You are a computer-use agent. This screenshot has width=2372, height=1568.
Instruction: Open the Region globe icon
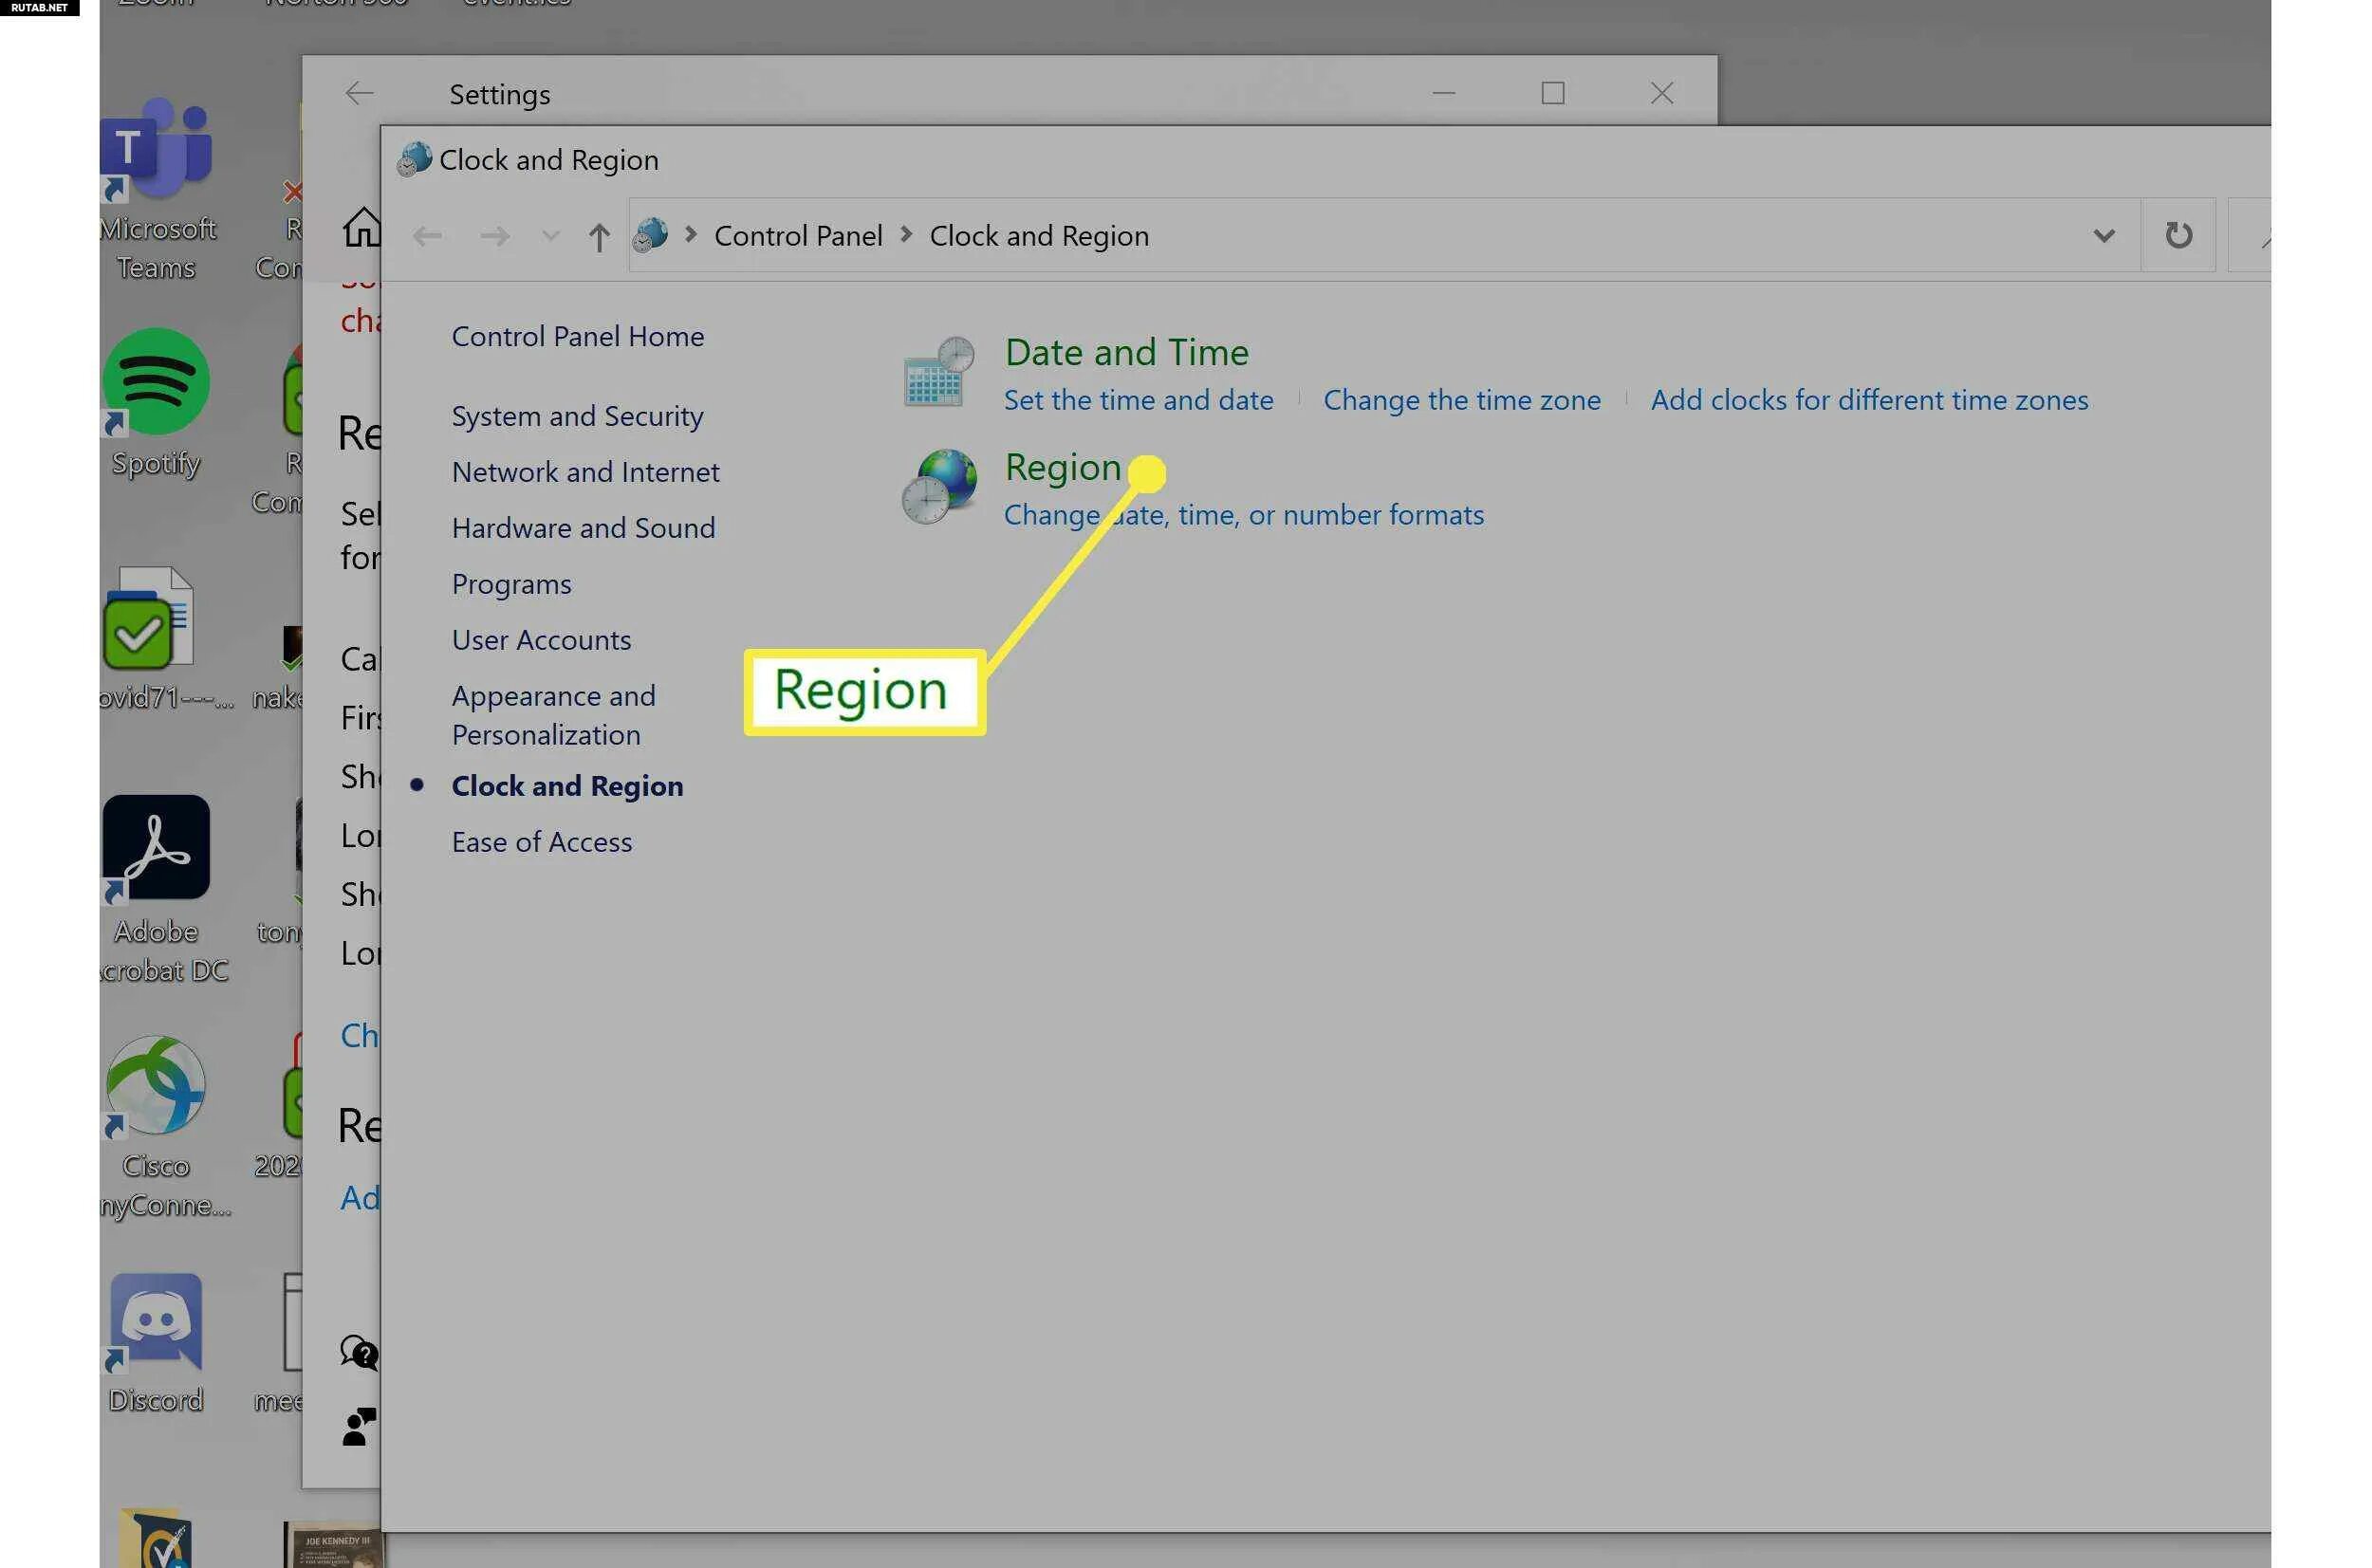point(938,487)
